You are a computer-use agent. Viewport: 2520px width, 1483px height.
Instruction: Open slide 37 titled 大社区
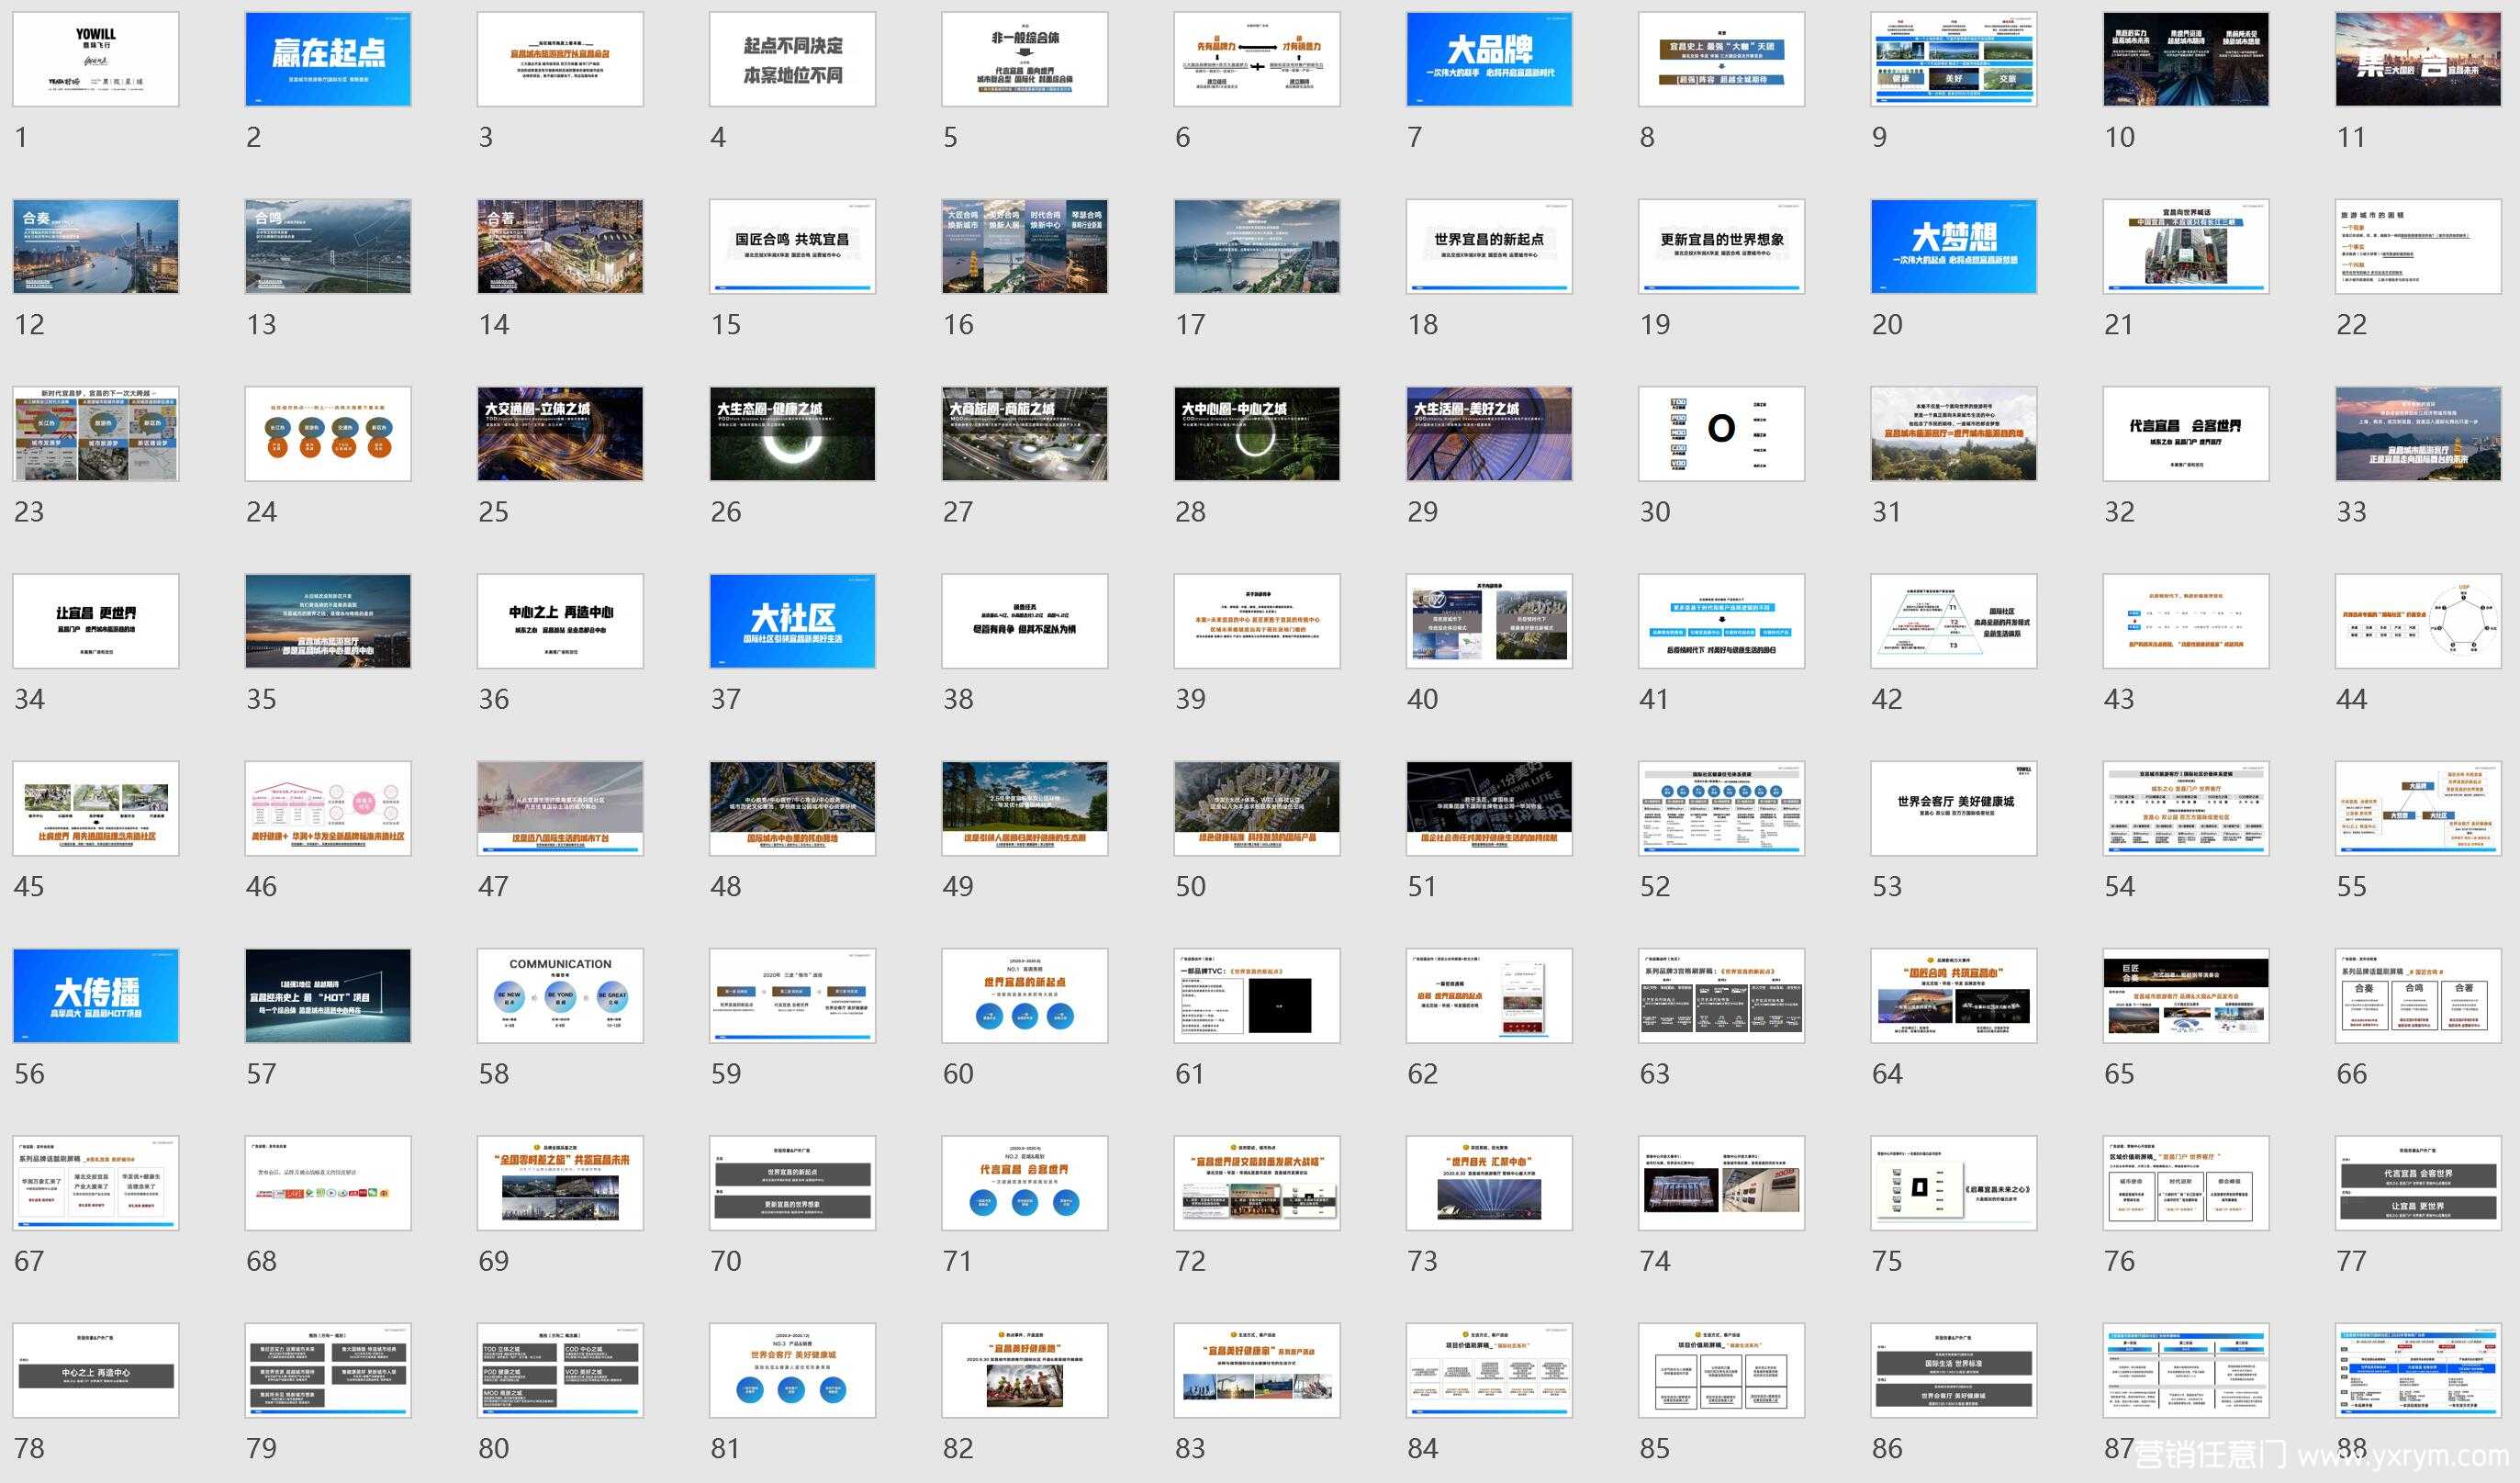coord(792,621)
